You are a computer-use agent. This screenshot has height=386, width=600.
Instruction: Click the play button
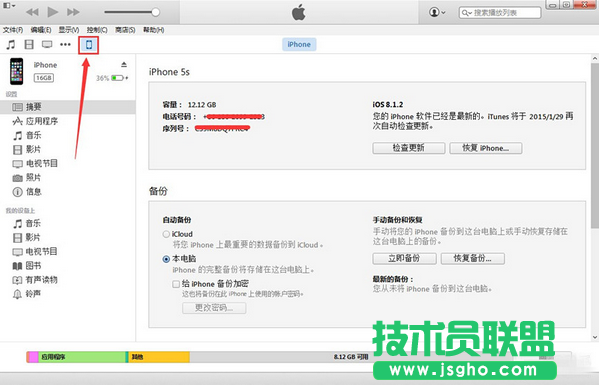pos(53,12)
